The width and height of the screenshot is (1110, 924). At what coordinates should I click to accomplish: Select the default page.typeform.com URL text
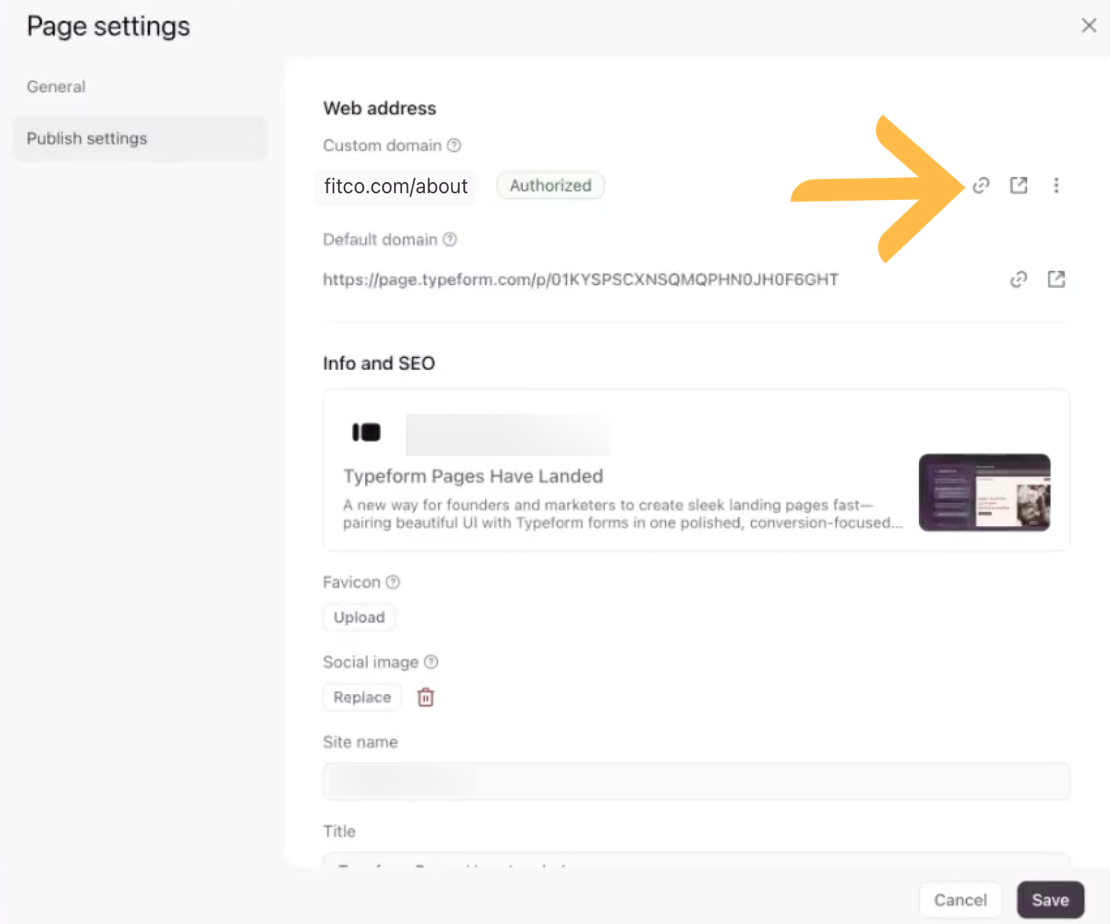pyautogui.click(x=580, y=280)
